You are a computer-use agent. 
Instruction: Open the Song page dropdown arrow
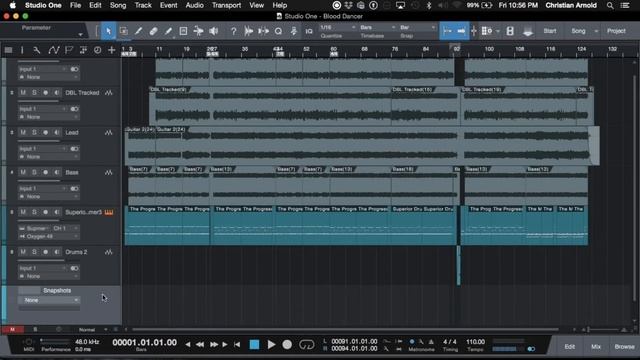click(x=596, y=31)
